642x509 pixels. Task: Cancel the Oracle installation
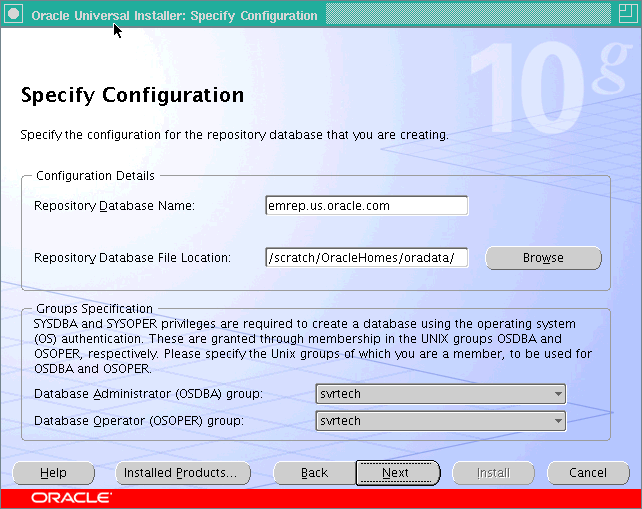point(587,473)
